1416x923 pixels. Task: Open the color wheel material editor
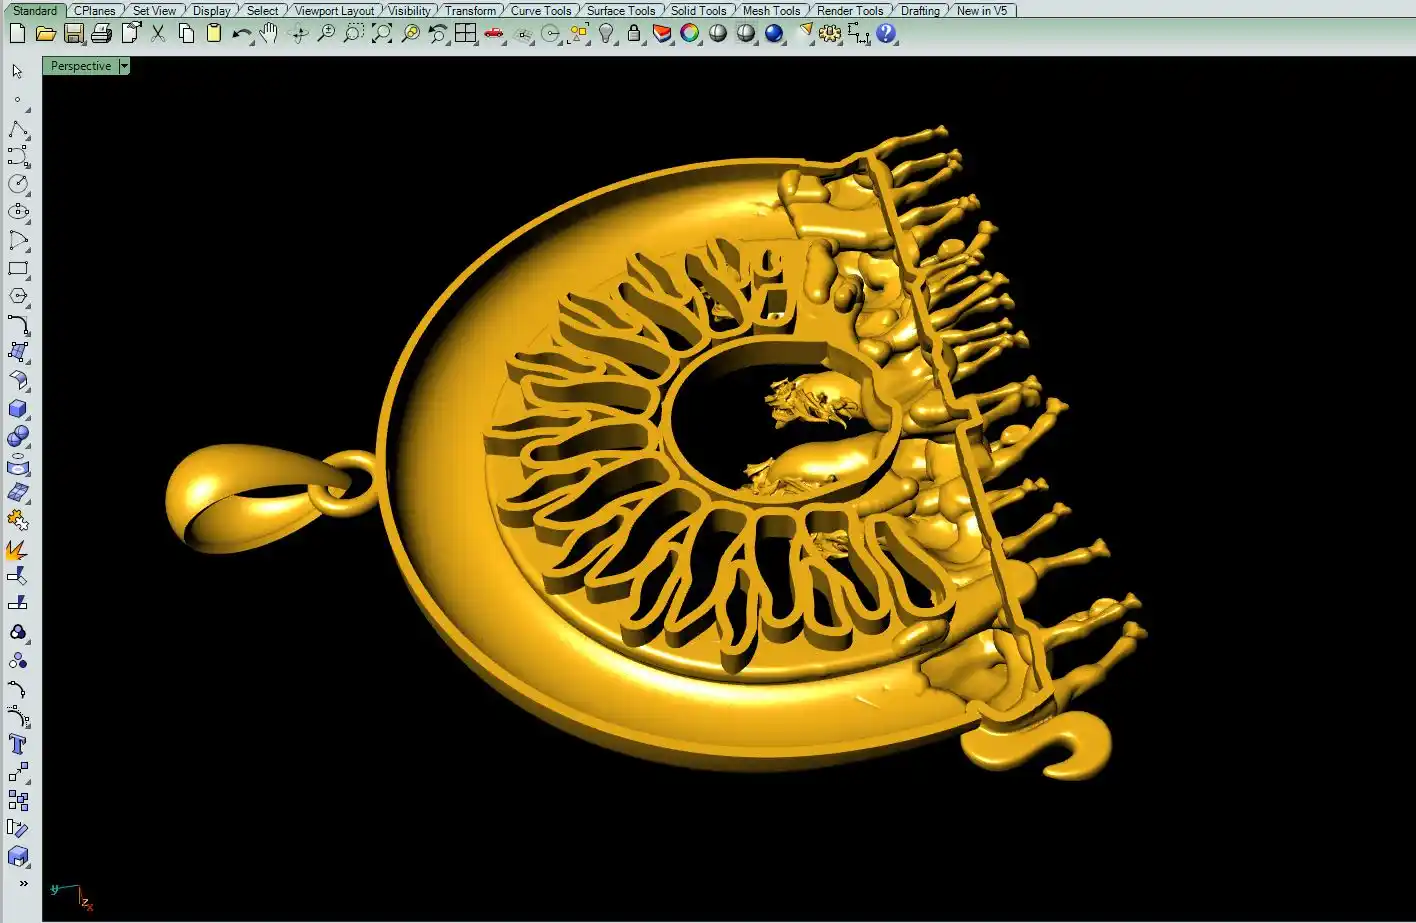coord(689,34)
